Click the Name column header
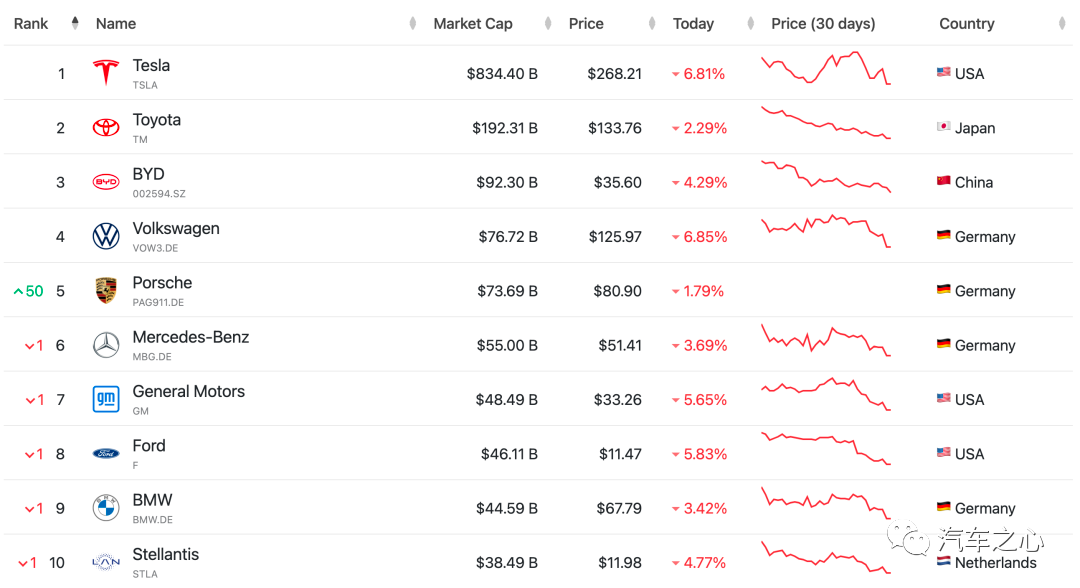 tap(116, 23)
